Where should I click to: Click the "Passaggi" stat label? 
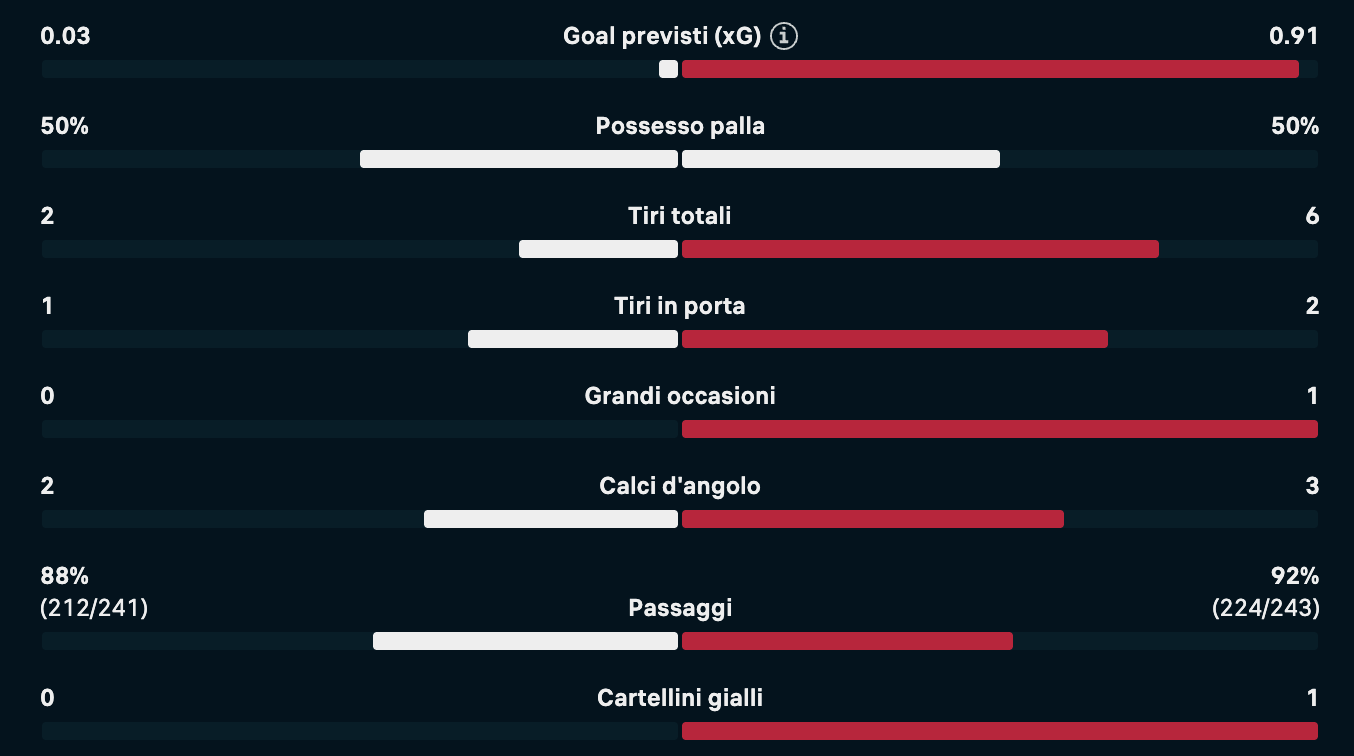point(680,608)
